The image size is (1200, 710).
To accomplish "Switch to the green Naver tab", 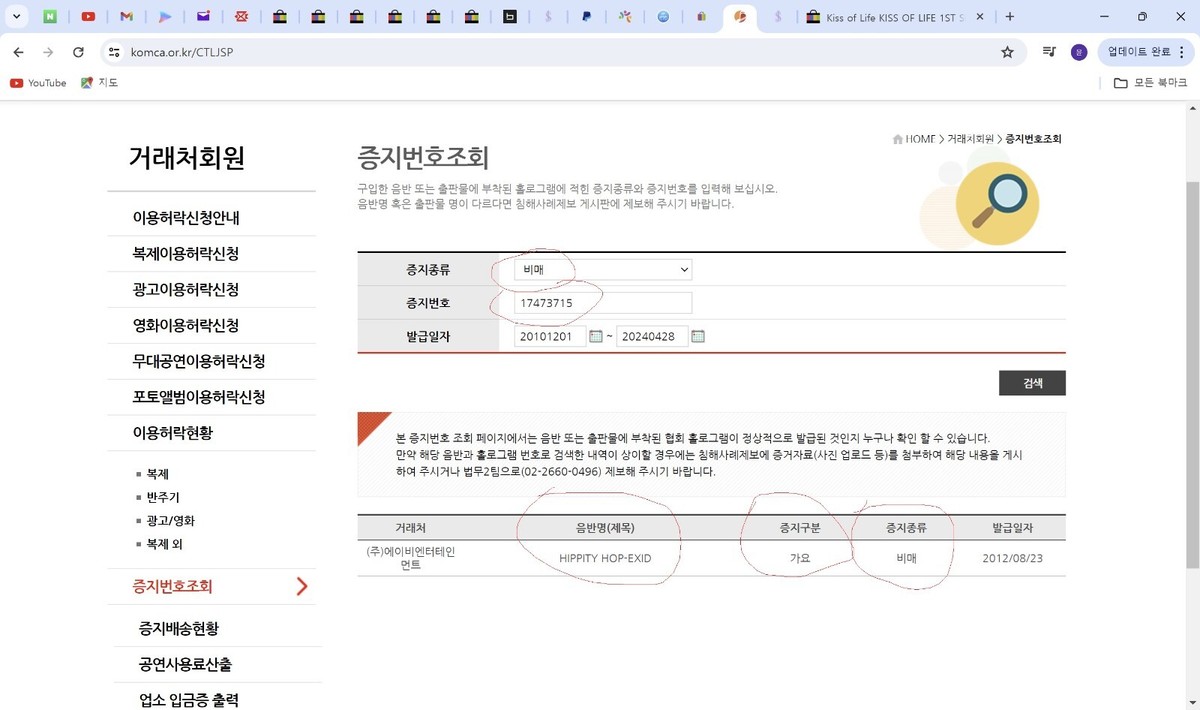I will point(50,17).
